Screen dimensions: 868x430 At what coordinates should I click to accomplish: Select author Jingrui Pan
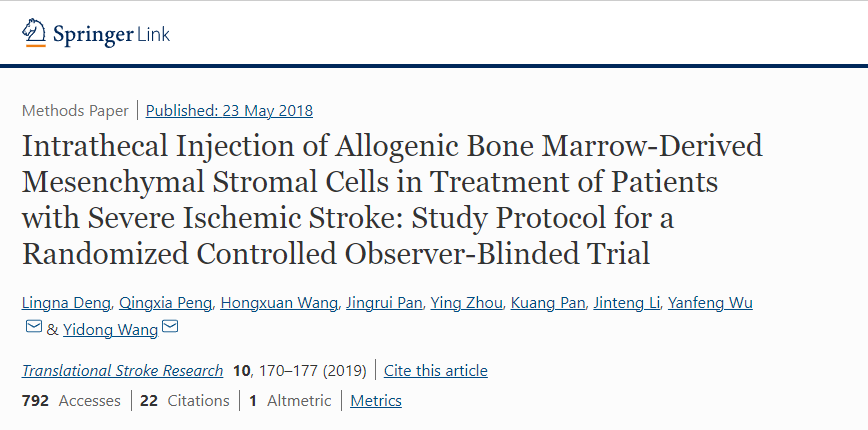tap(383, 303)
